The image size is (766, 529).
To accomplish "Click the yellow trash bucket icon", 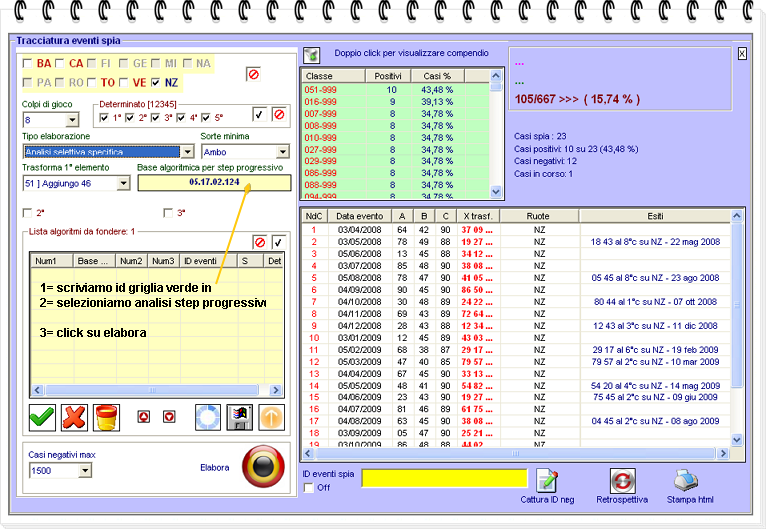I will (x=106, y=418).
